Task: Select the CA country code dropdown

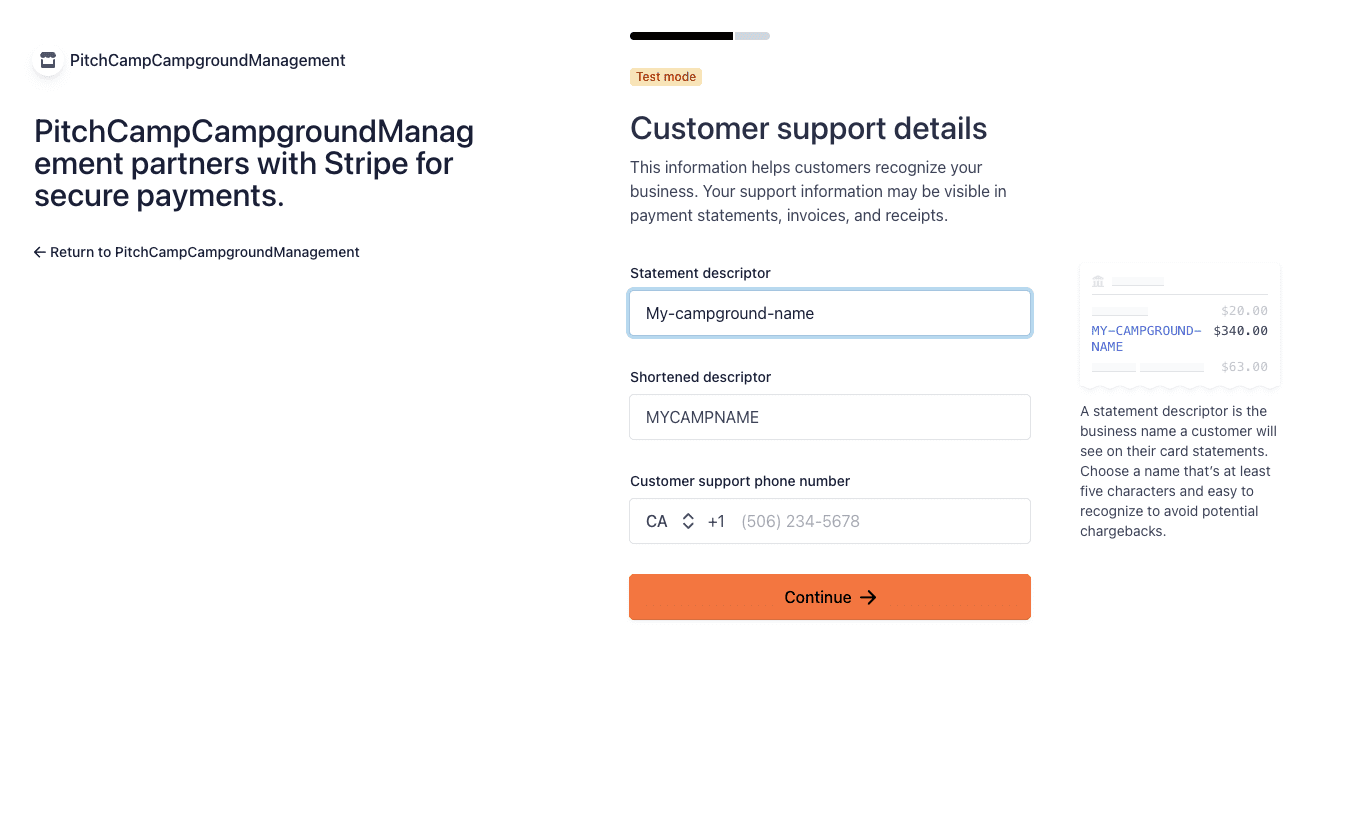Action: point(670,521)
